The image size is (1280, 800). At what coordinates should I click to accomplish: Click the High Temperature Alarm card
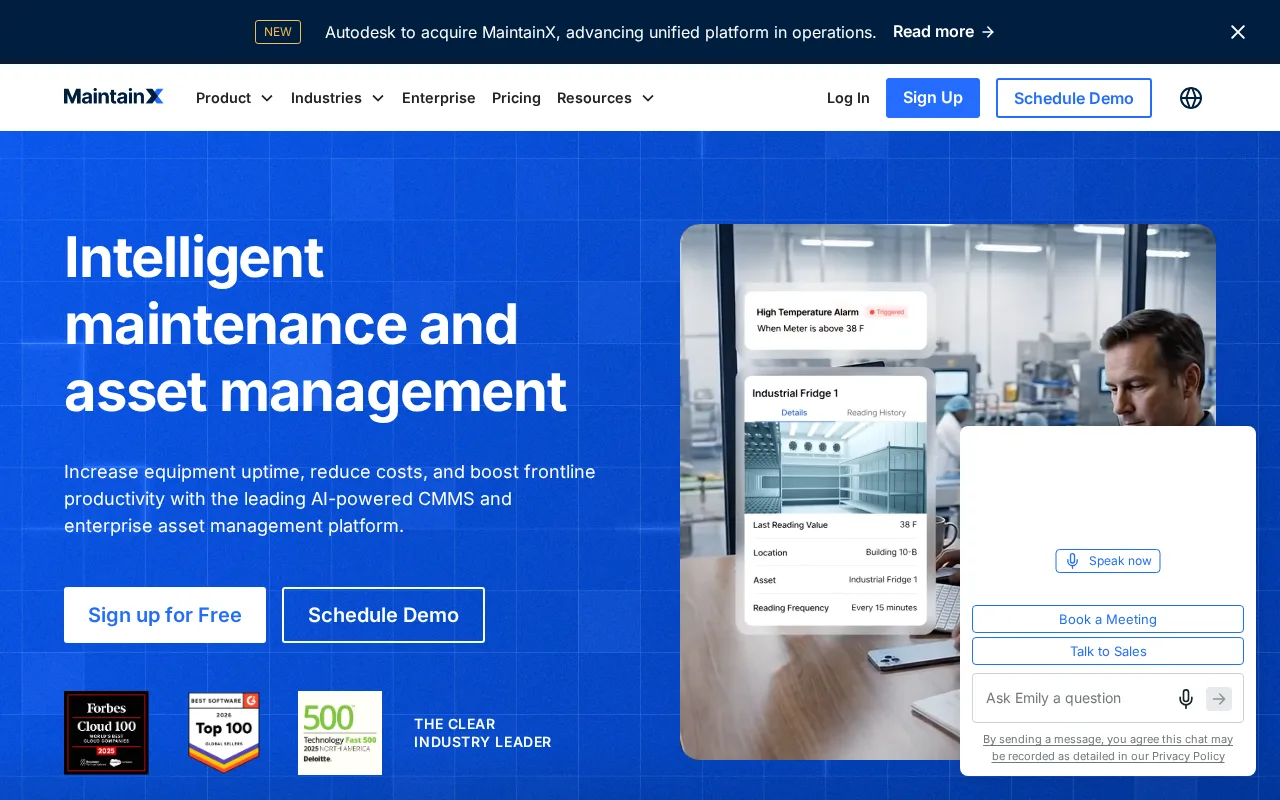pyautogui.click(x=836, y=320)
